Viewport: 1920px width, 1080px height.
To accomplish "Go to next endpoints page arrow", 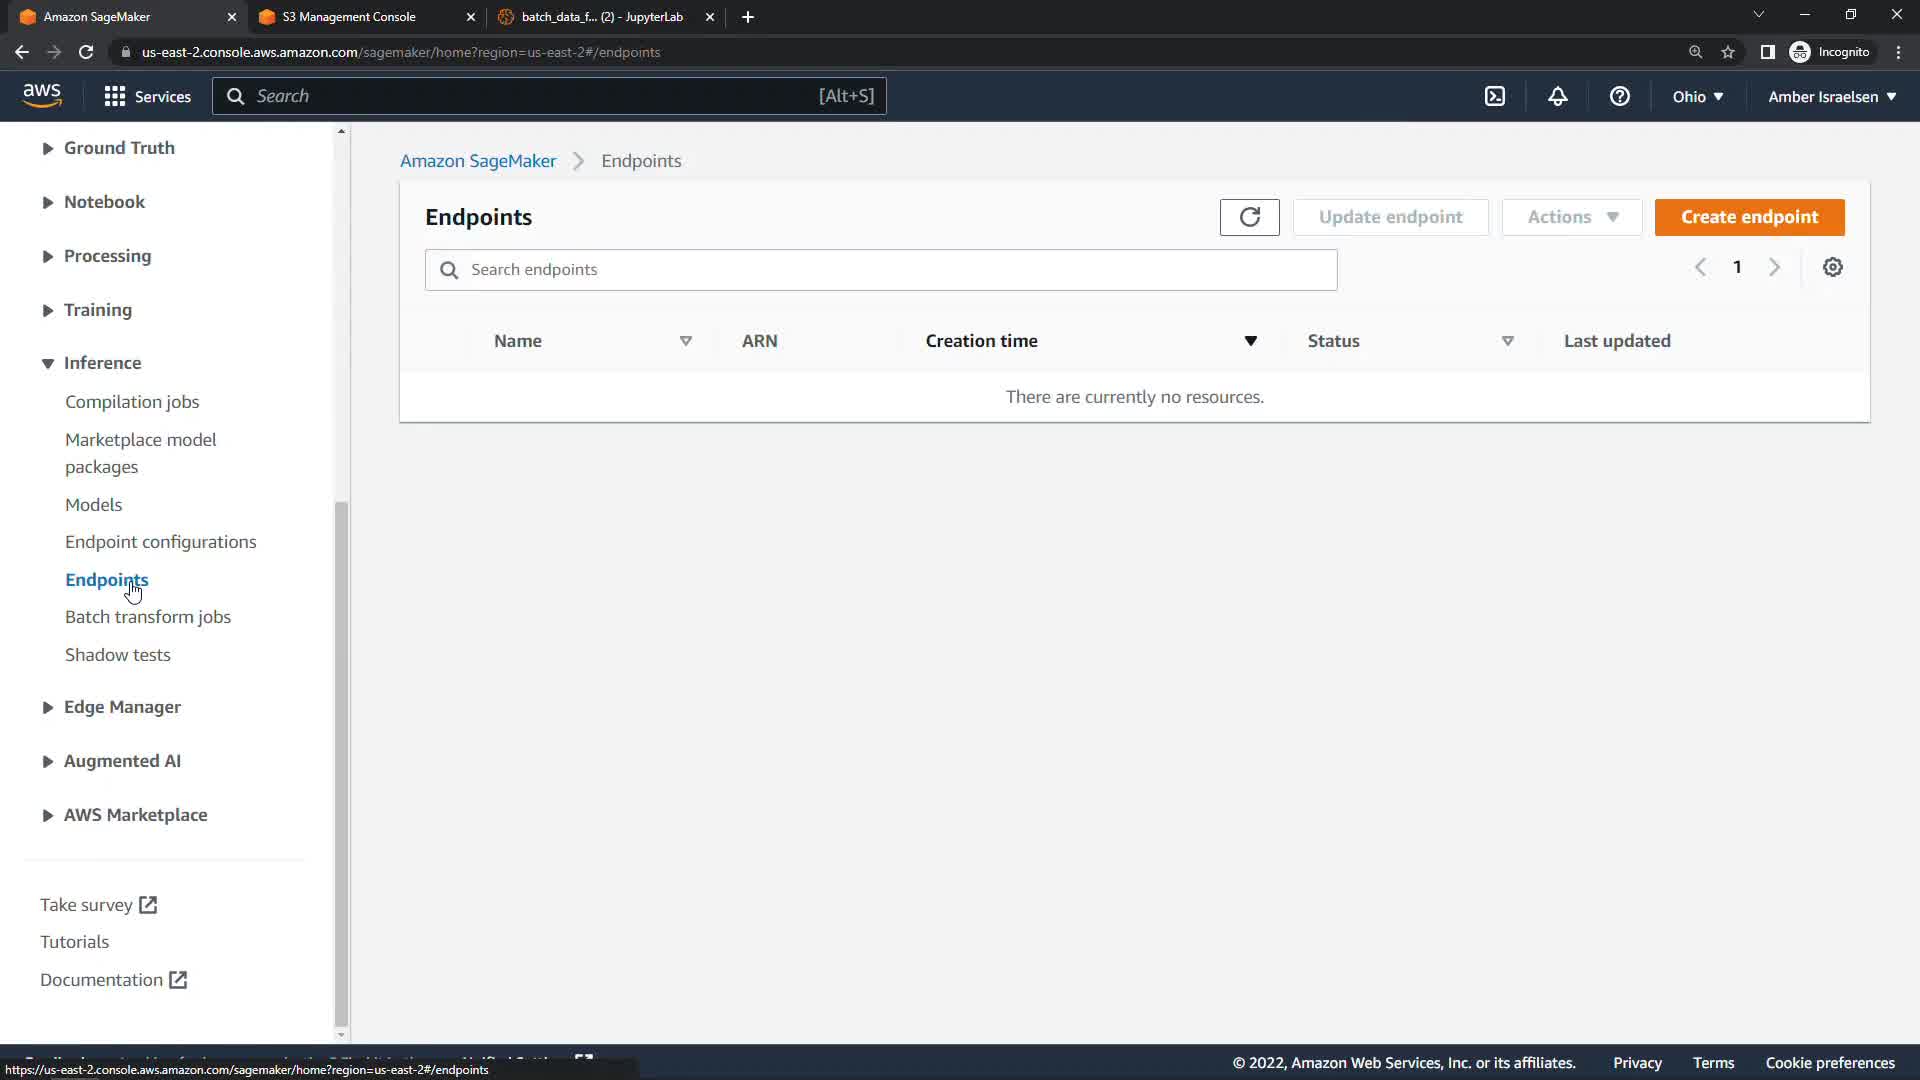I will [x=1774, y=267].
